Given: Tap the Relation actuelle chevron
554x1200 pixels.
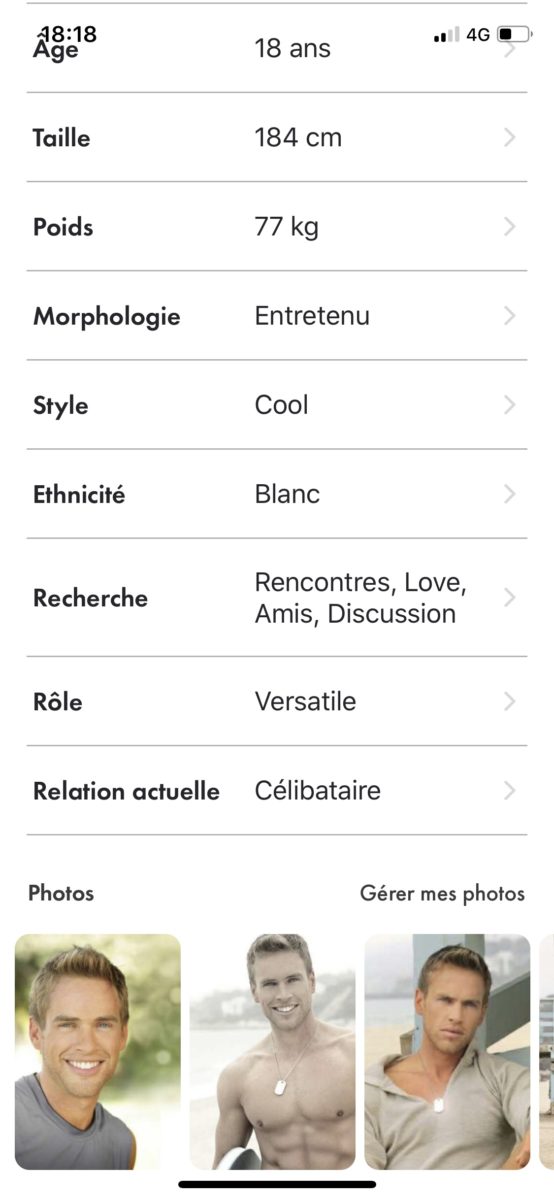Looking at the screenshot, I should pyautogui.click(x=509, y=791).
